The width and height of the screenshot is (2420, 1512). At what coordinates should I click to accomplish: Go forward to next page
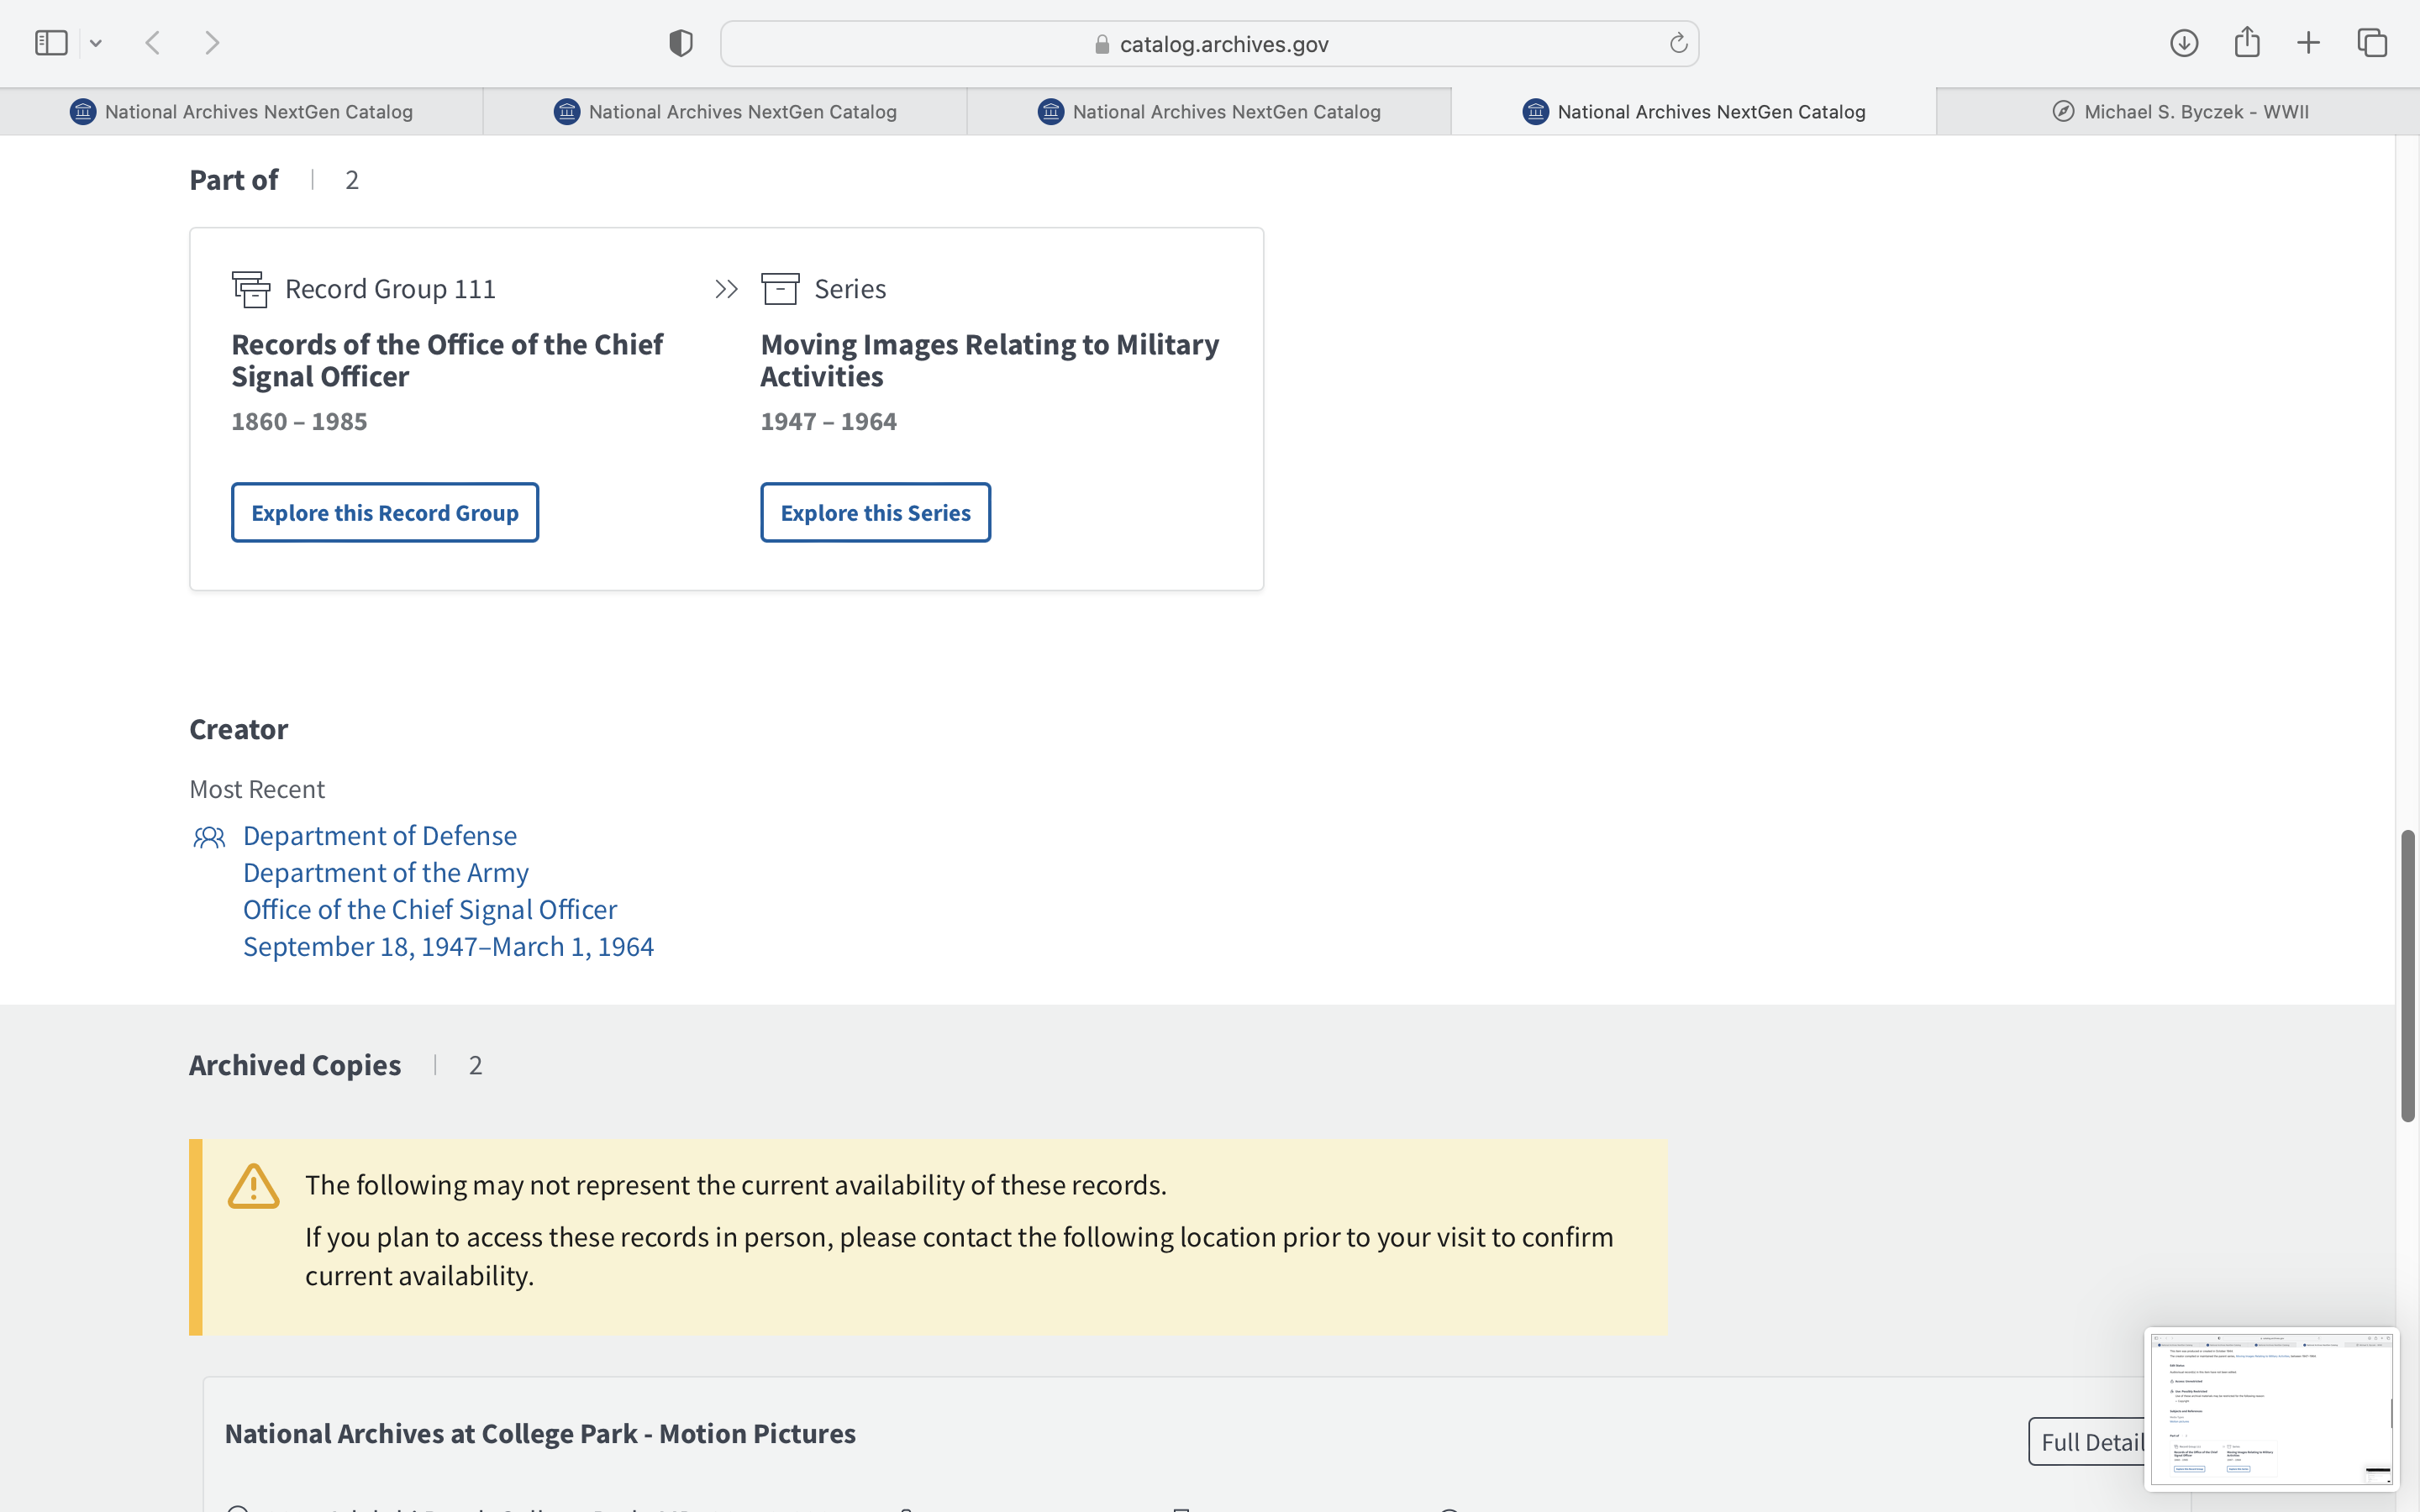(212, 43)
